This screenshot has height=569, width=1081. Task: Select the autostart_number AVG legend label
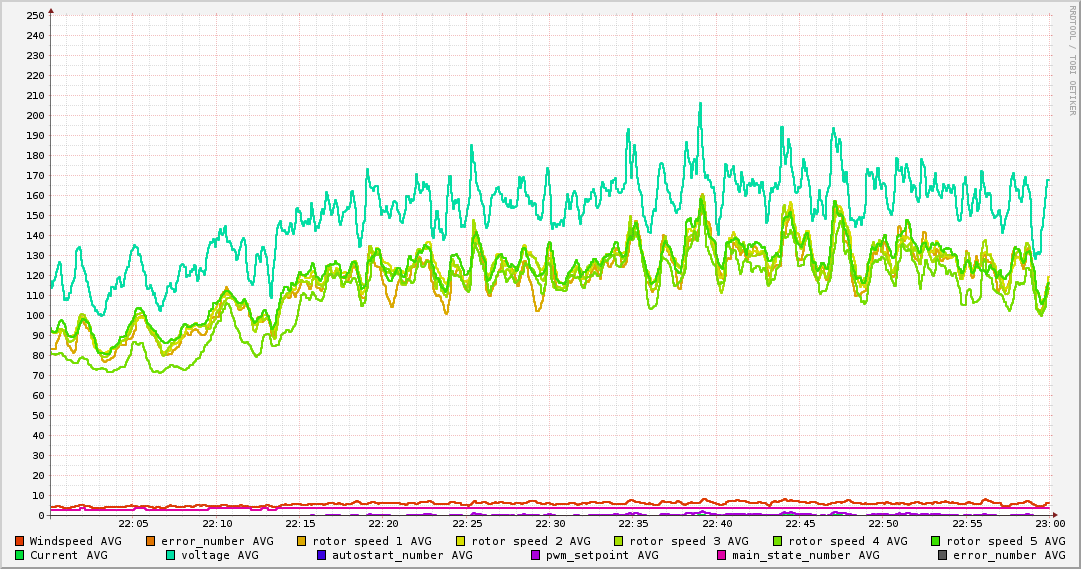pyautogui.click(x=402, y=555)
